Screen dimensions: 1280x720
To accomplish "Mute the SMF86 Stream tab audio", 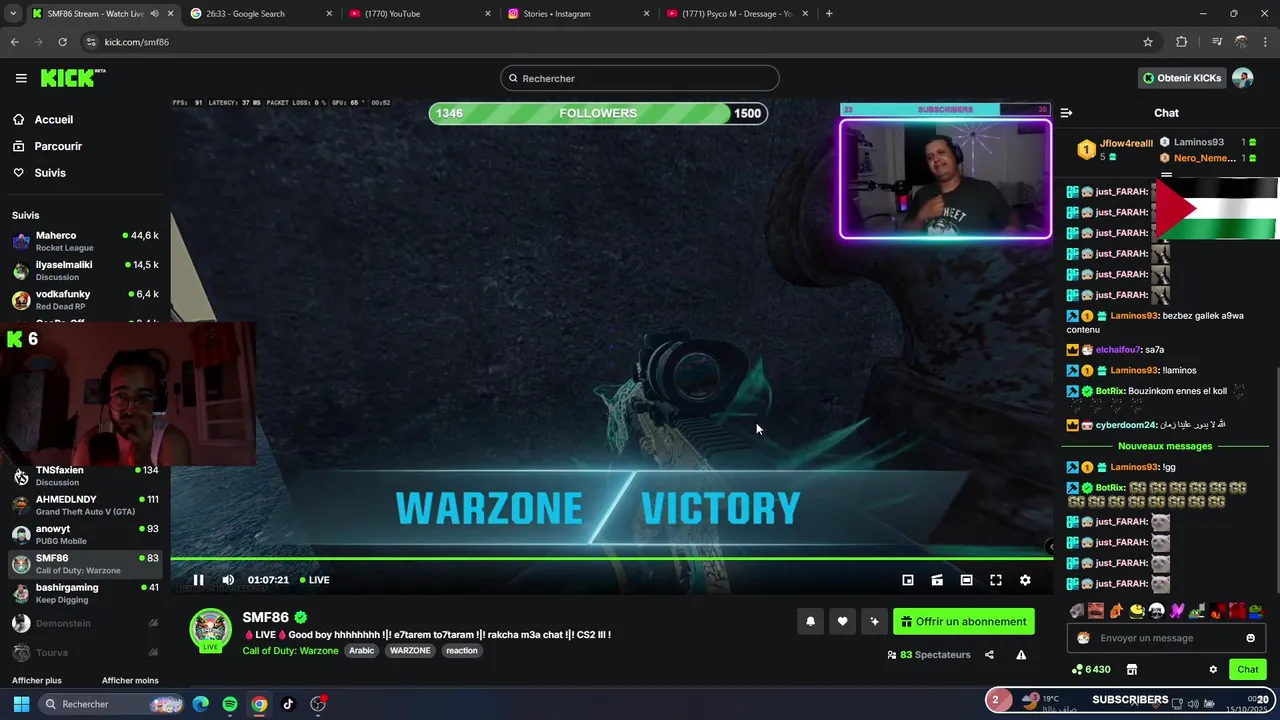I will pyautogui.click(x=154, y=14).
